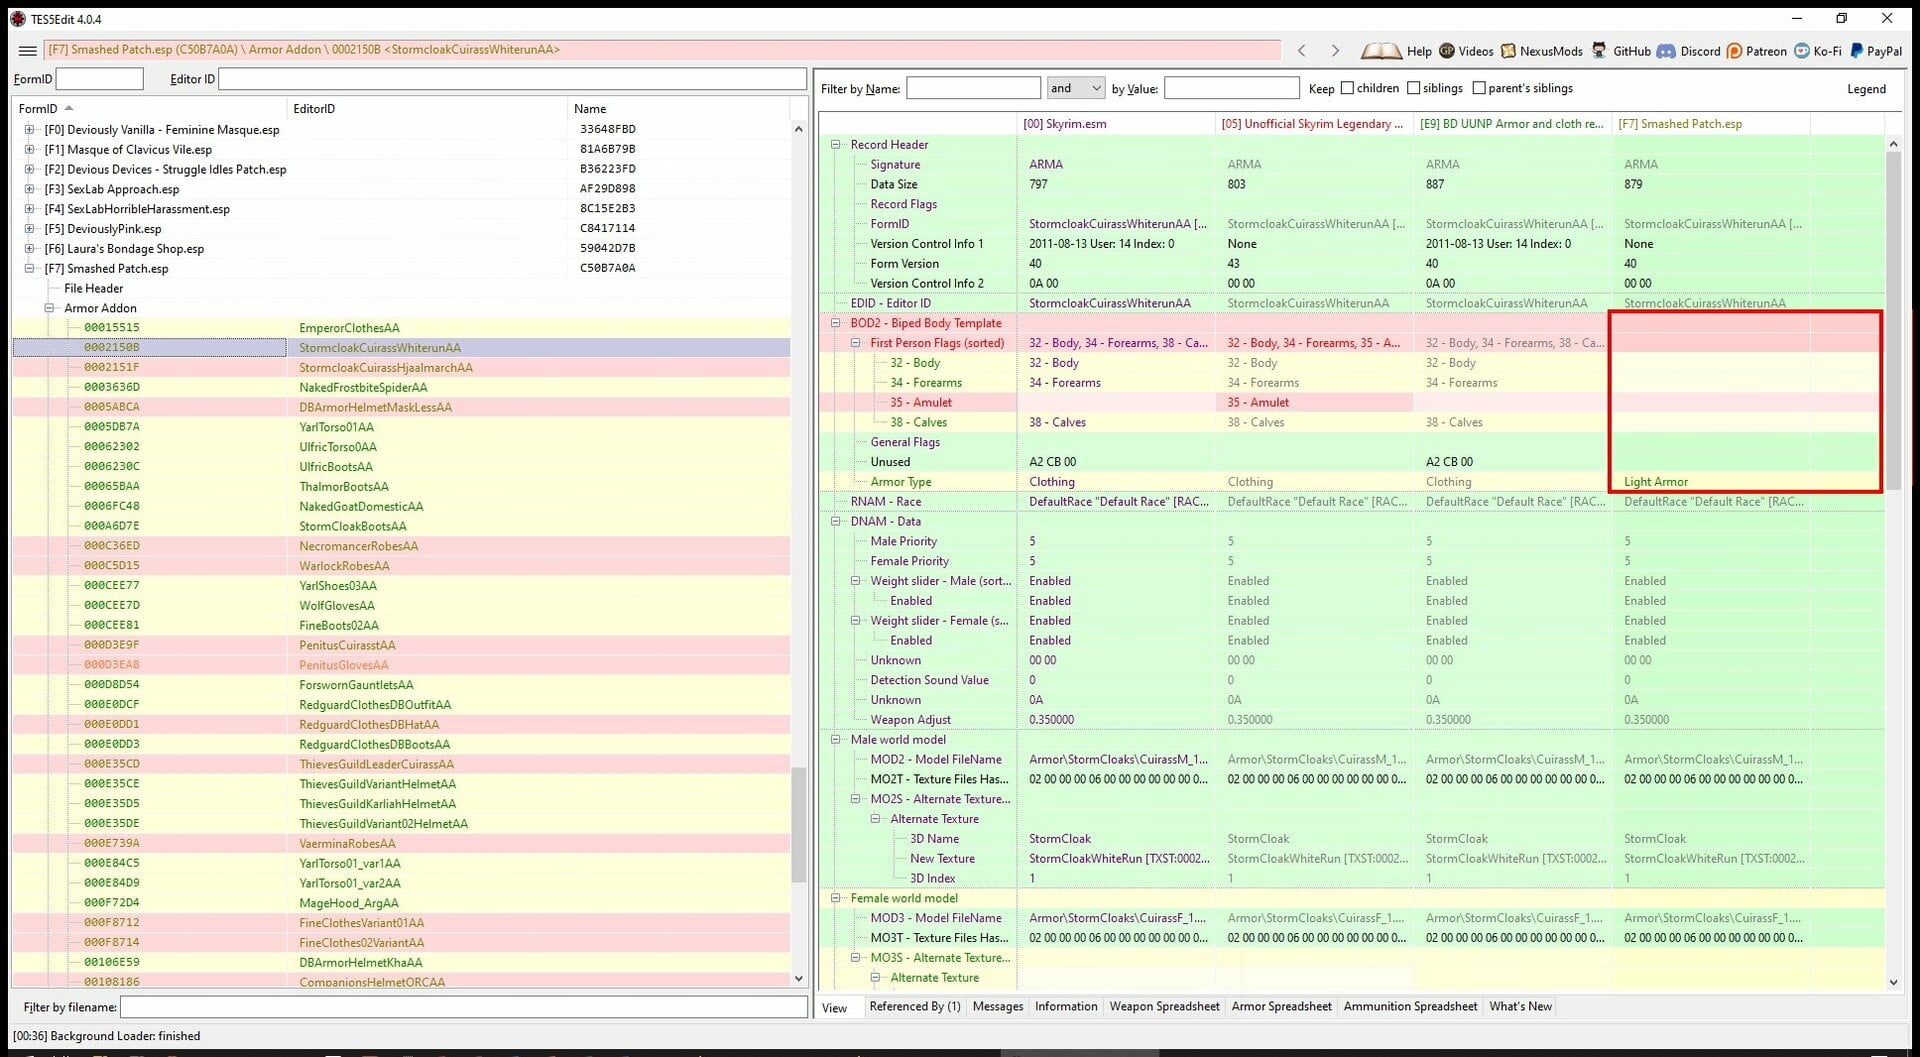Image resolution: width=1920 pixels, height=1057 pixels.
Task: Open the hamburger menu icon
Action: coord(28,50)
